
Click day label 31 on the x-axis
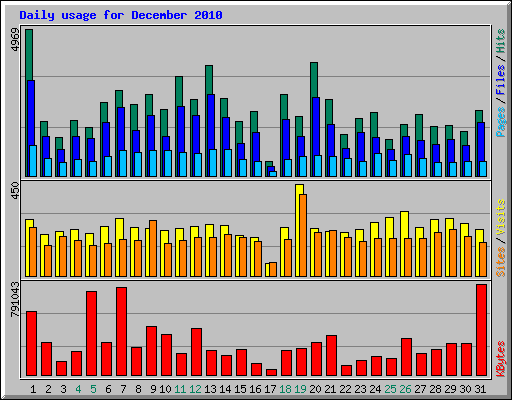(x=480, y=389)
